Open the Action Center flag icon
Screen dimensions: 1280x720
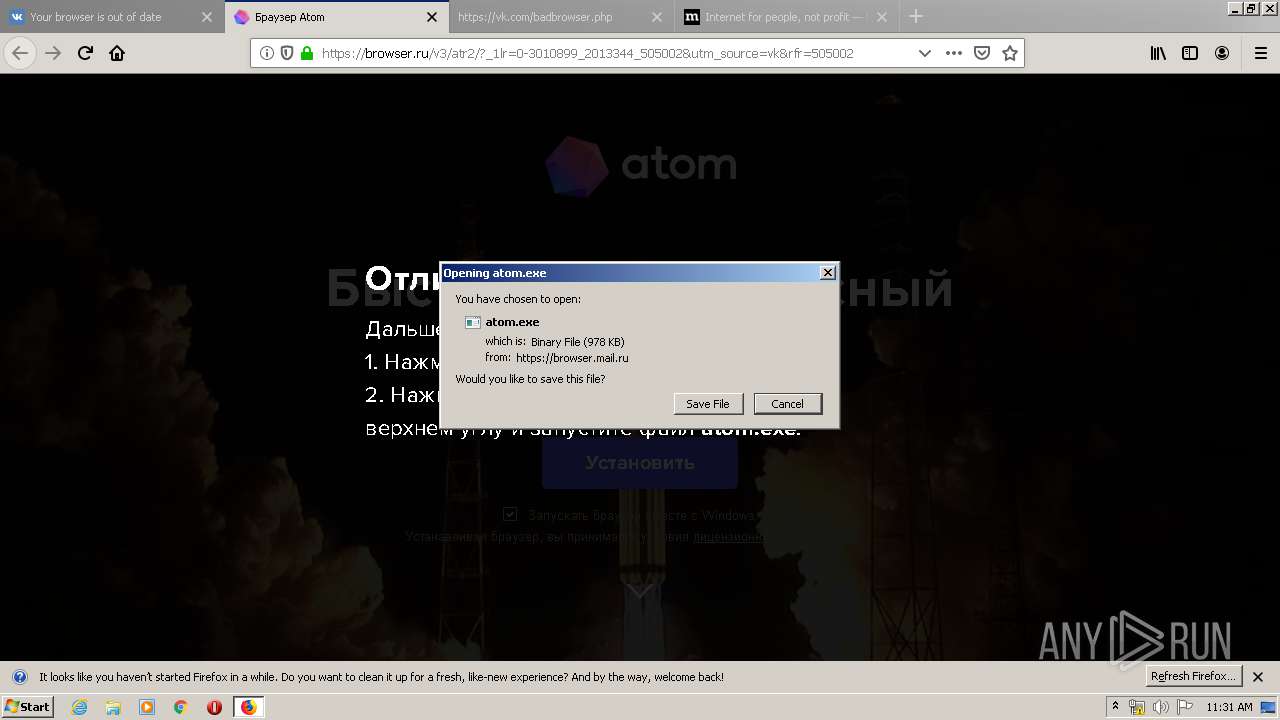pos(1185,707)
